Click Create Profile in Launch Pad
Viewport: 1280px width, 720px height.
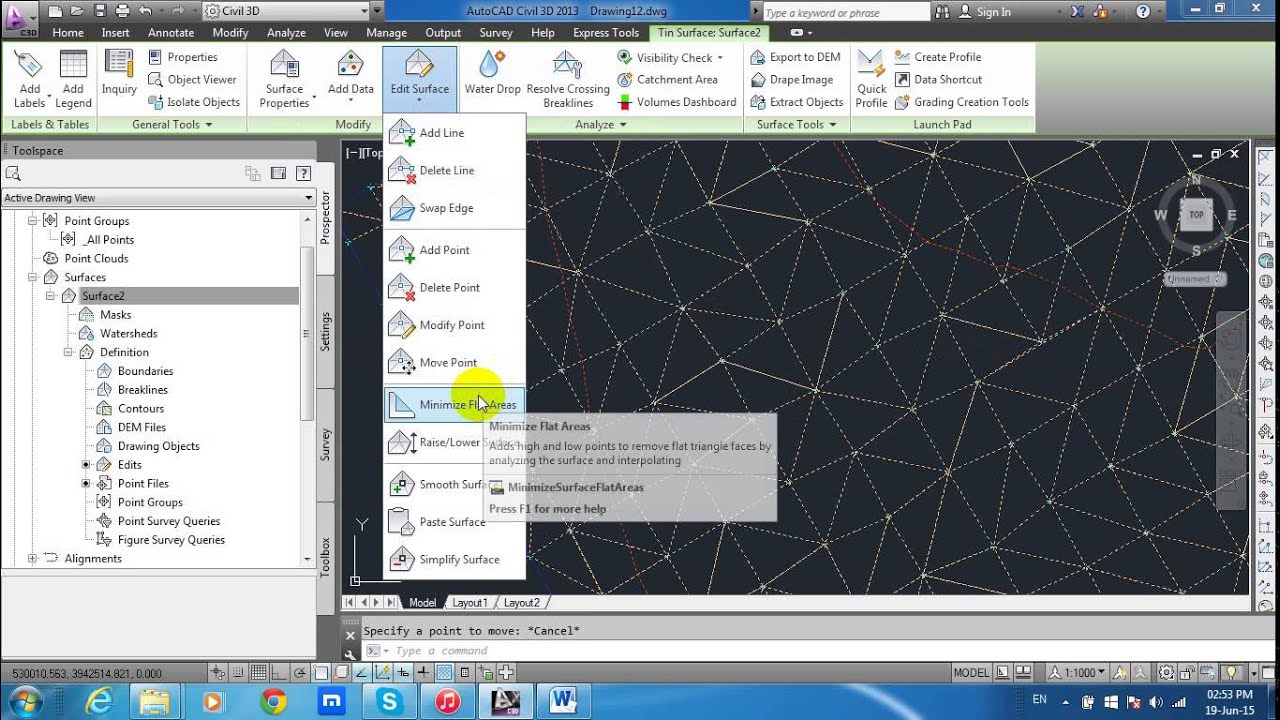[937, 57]
